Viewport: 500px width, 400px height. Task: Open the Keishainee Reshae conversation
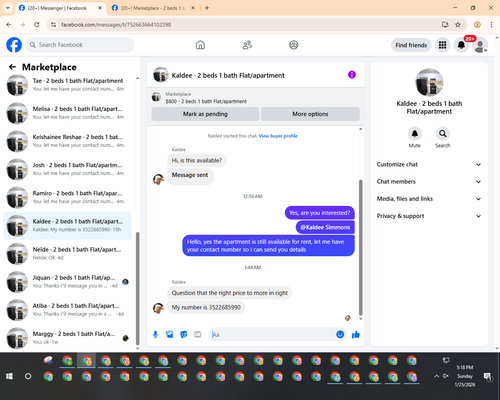click(67, 141)
